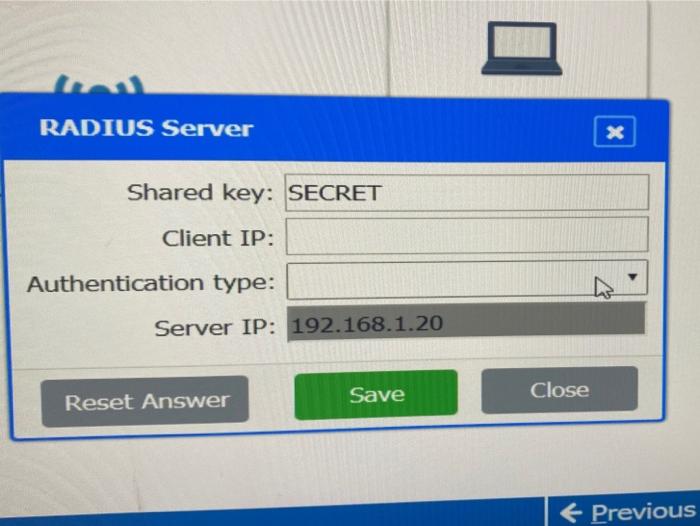The image size is (700, 526).
Task: Close the RADIUS Server dialog with X
Action: pos(615,132)
